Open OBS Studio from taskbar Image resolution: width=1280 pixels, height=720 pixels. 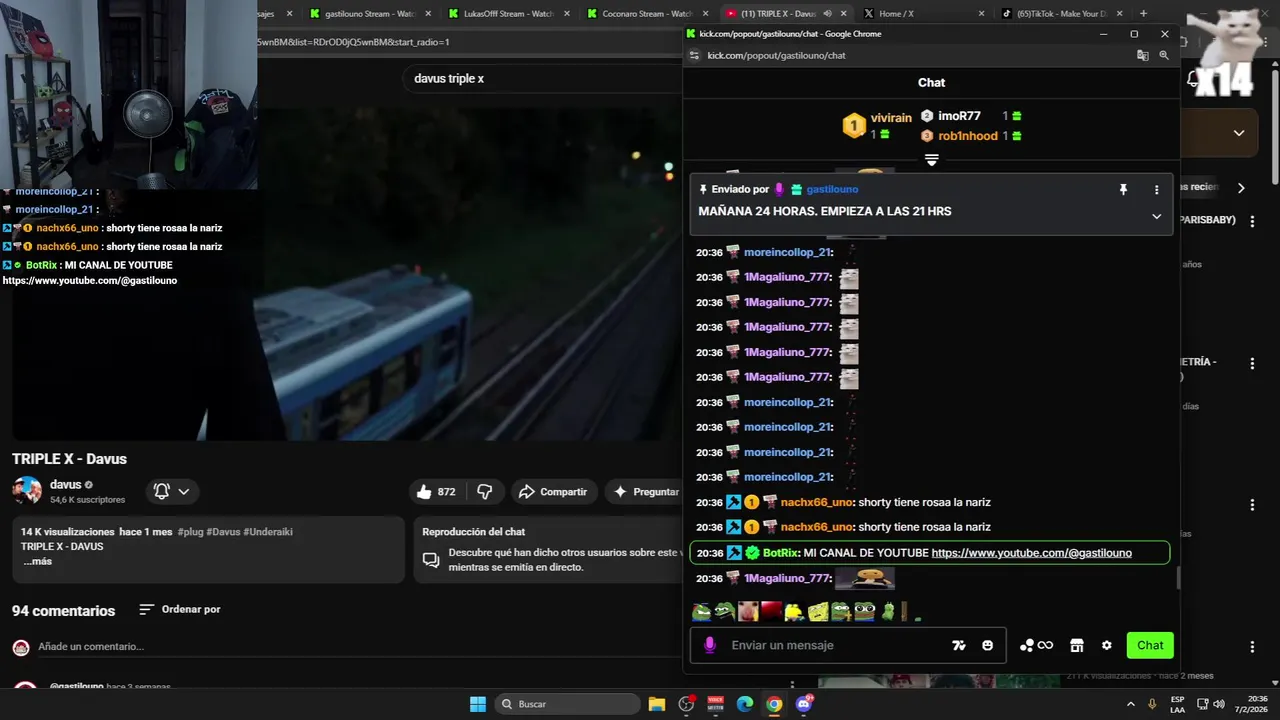pyautogui.click(x=686, y=704)
